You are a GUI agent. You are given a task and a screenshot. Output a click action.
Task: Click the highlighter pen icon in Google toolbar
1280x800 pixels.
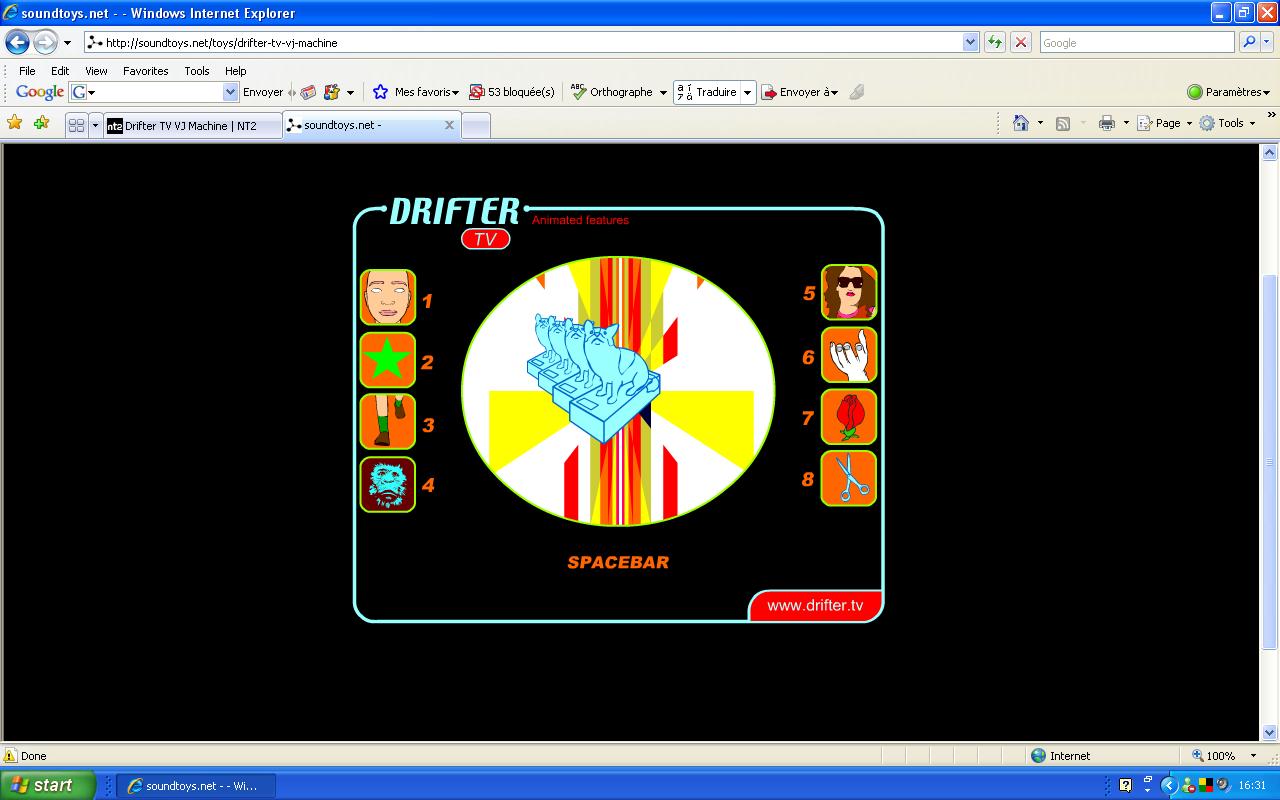click(857, 92)
